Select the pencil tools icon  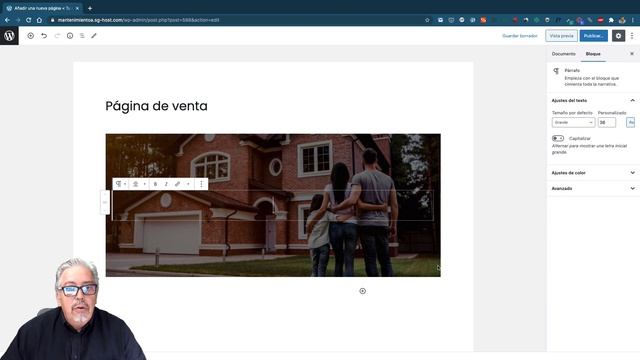click(x=94, y=36)
